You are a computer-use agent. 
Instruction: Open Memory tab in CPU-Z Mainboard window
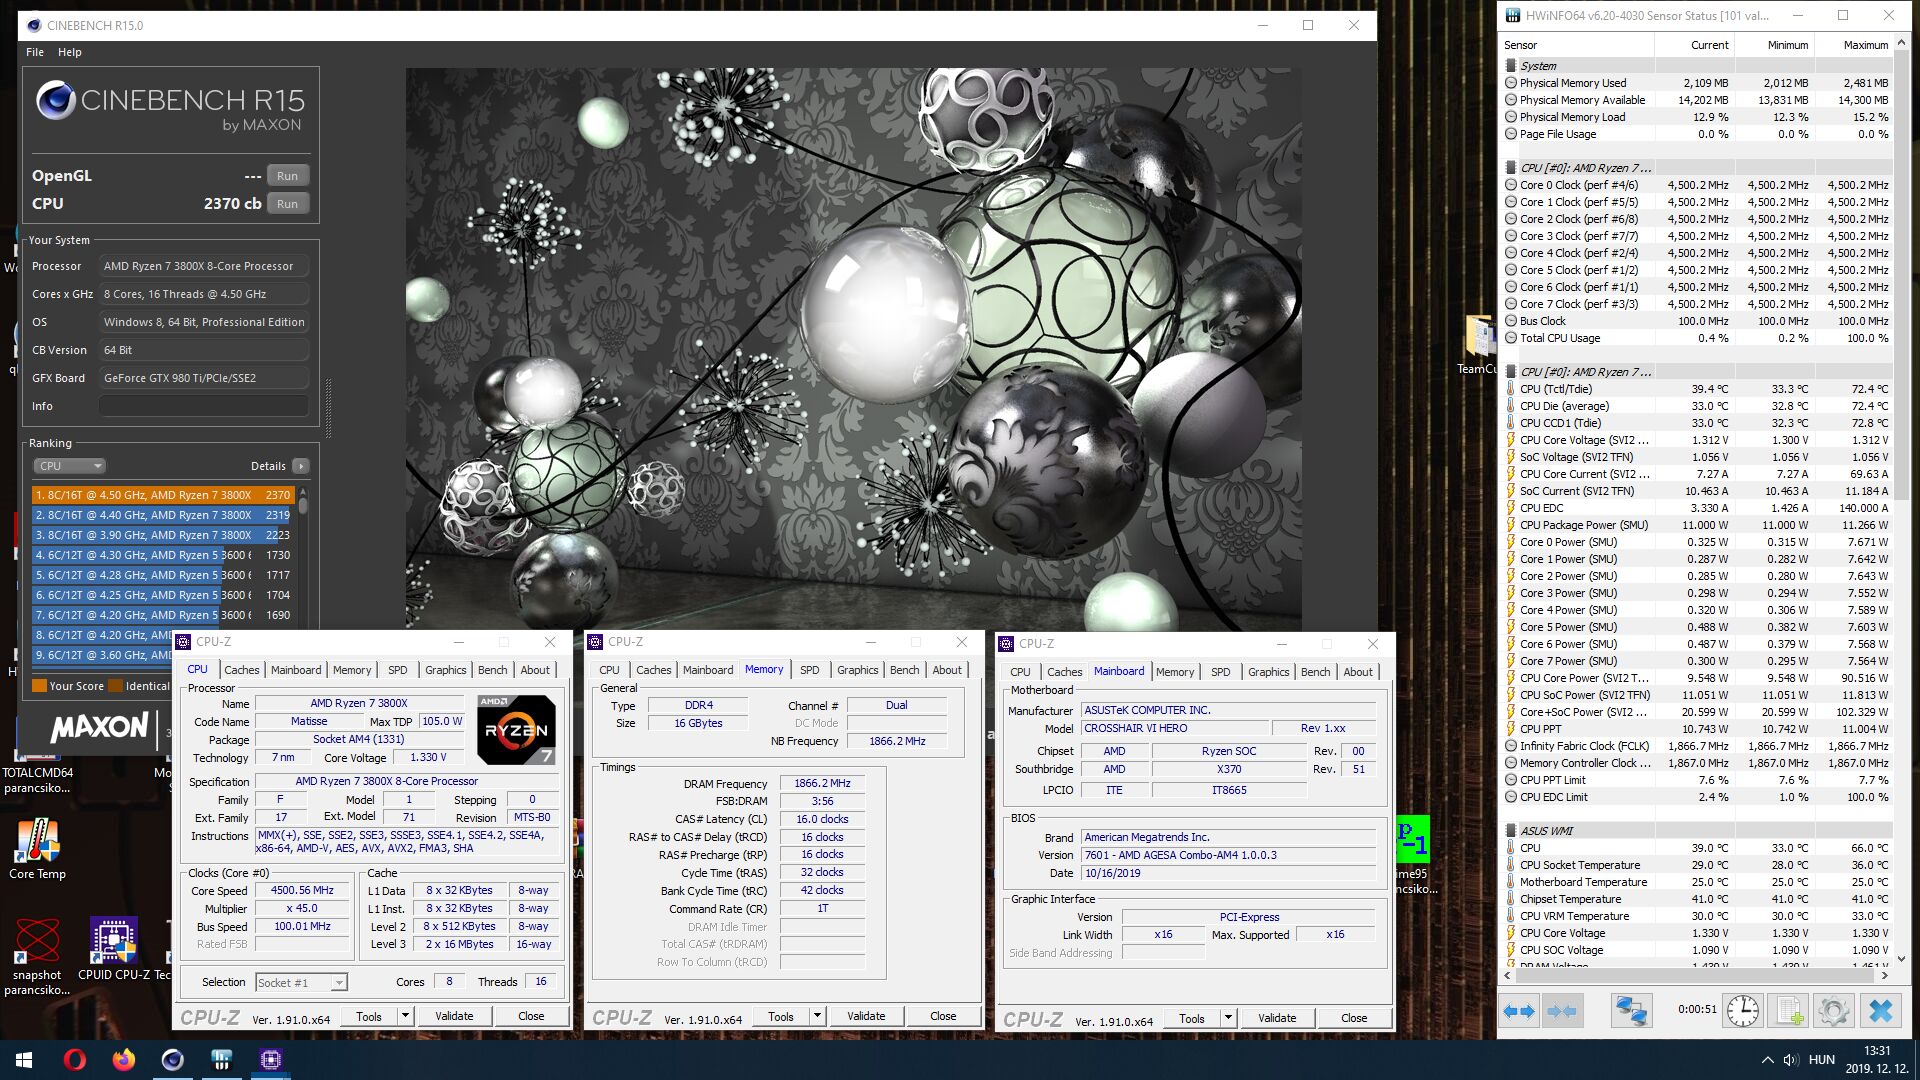(x=1175, y=672)
